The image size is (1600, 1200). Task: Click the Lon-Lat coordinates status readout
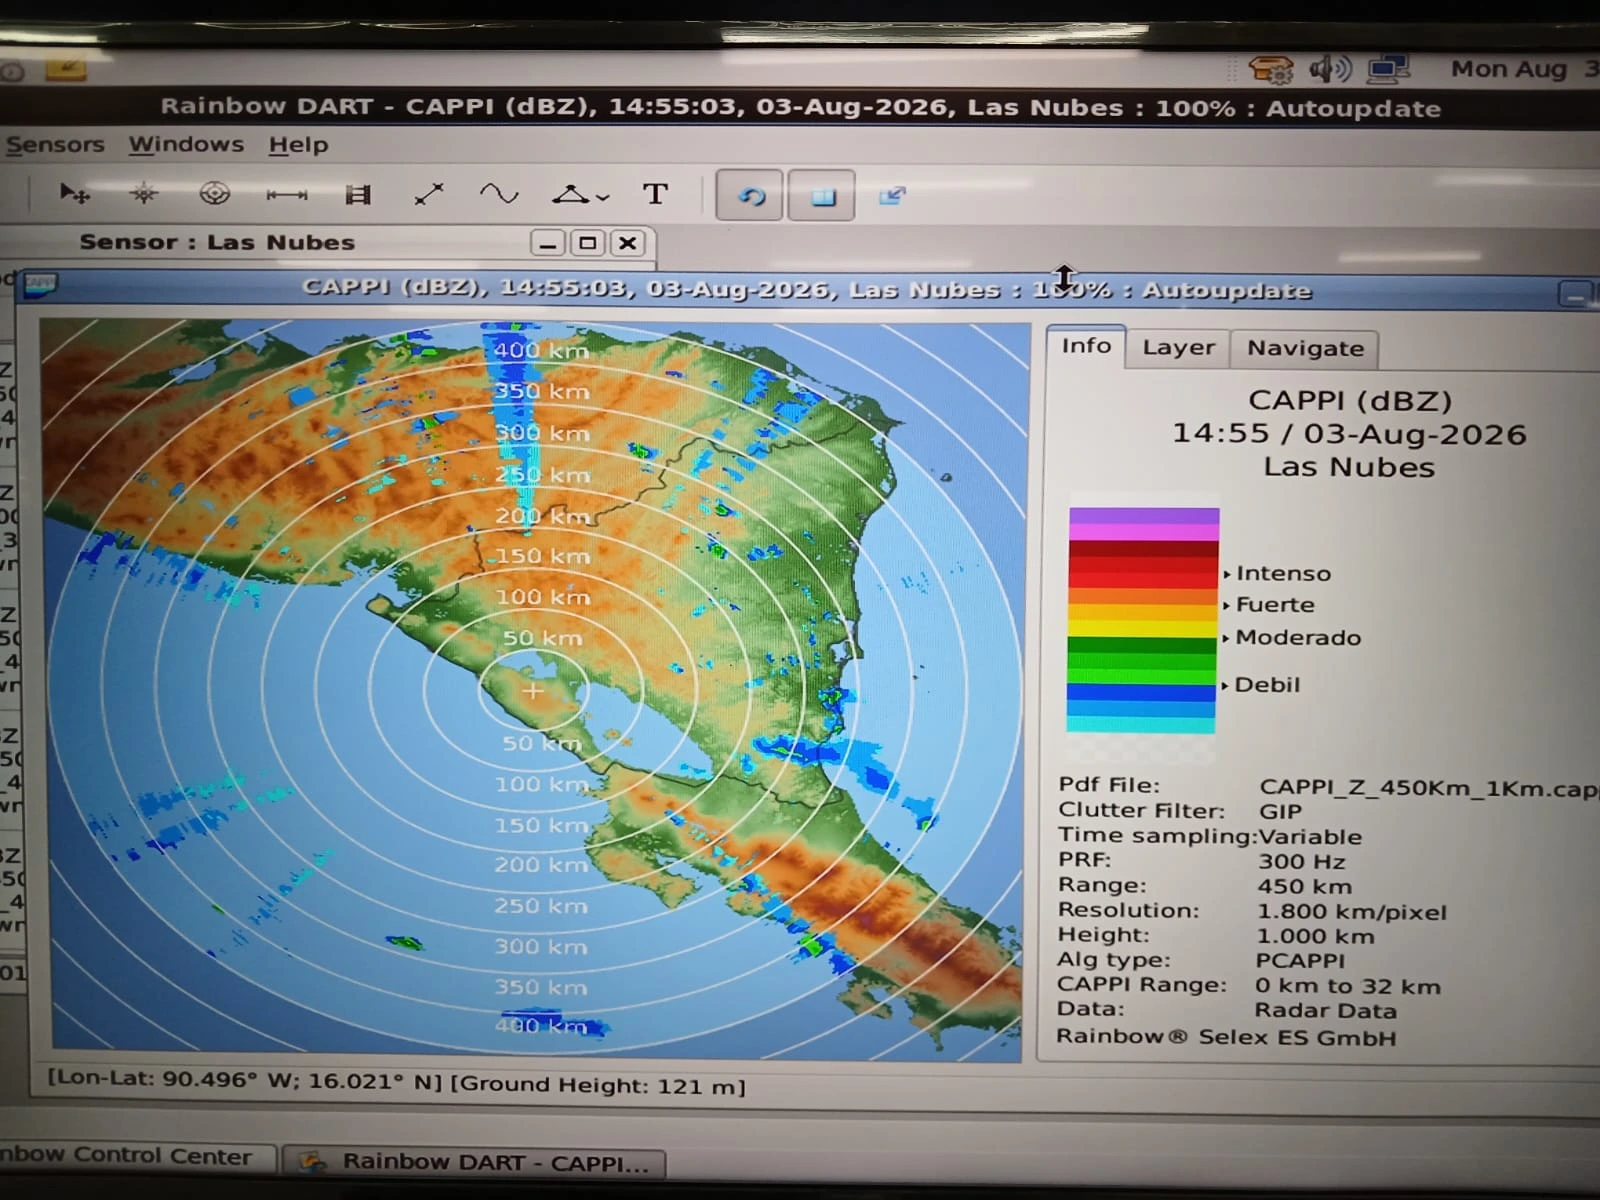click(x=245, y=1082)
